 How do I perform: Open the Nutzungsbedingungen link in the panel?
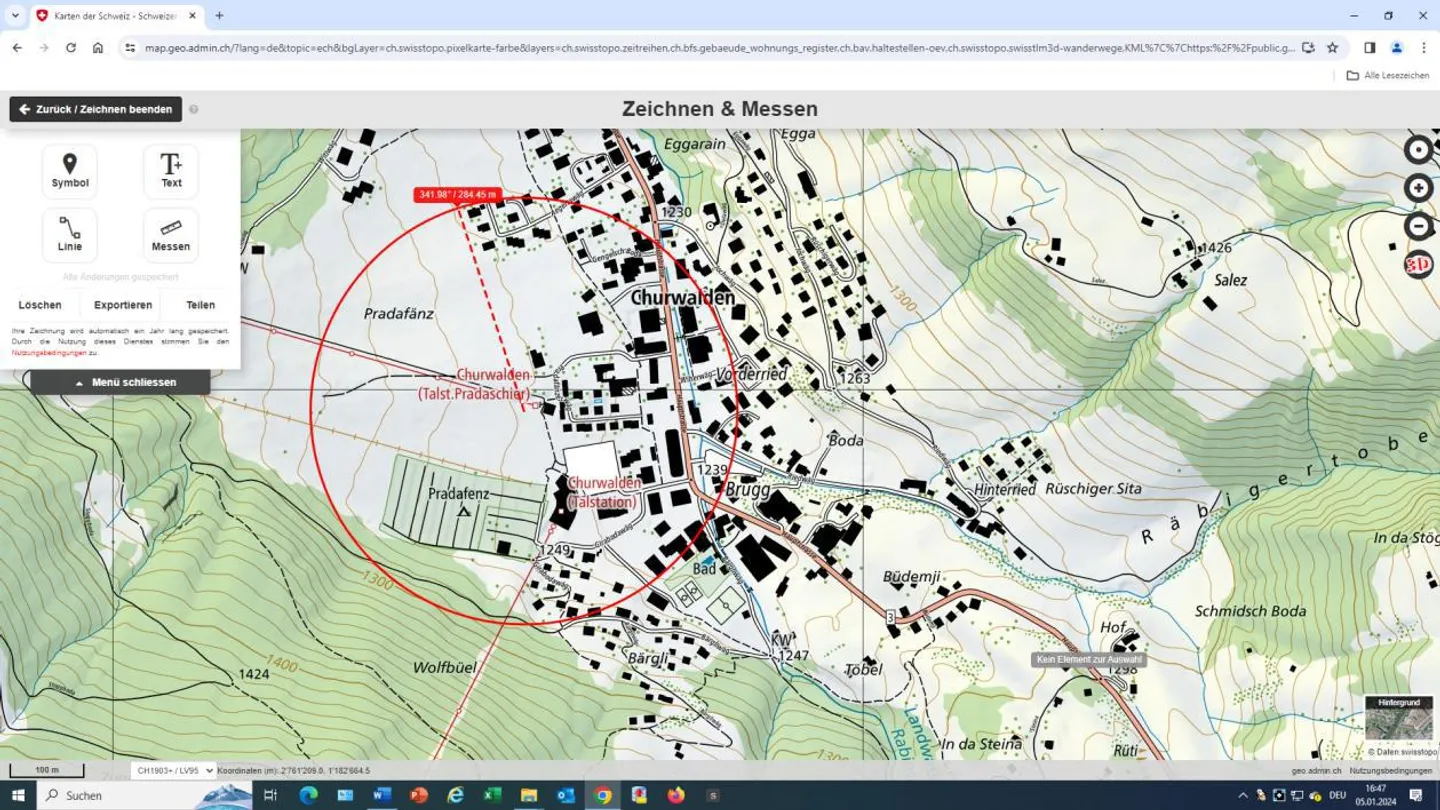(49, 353)
